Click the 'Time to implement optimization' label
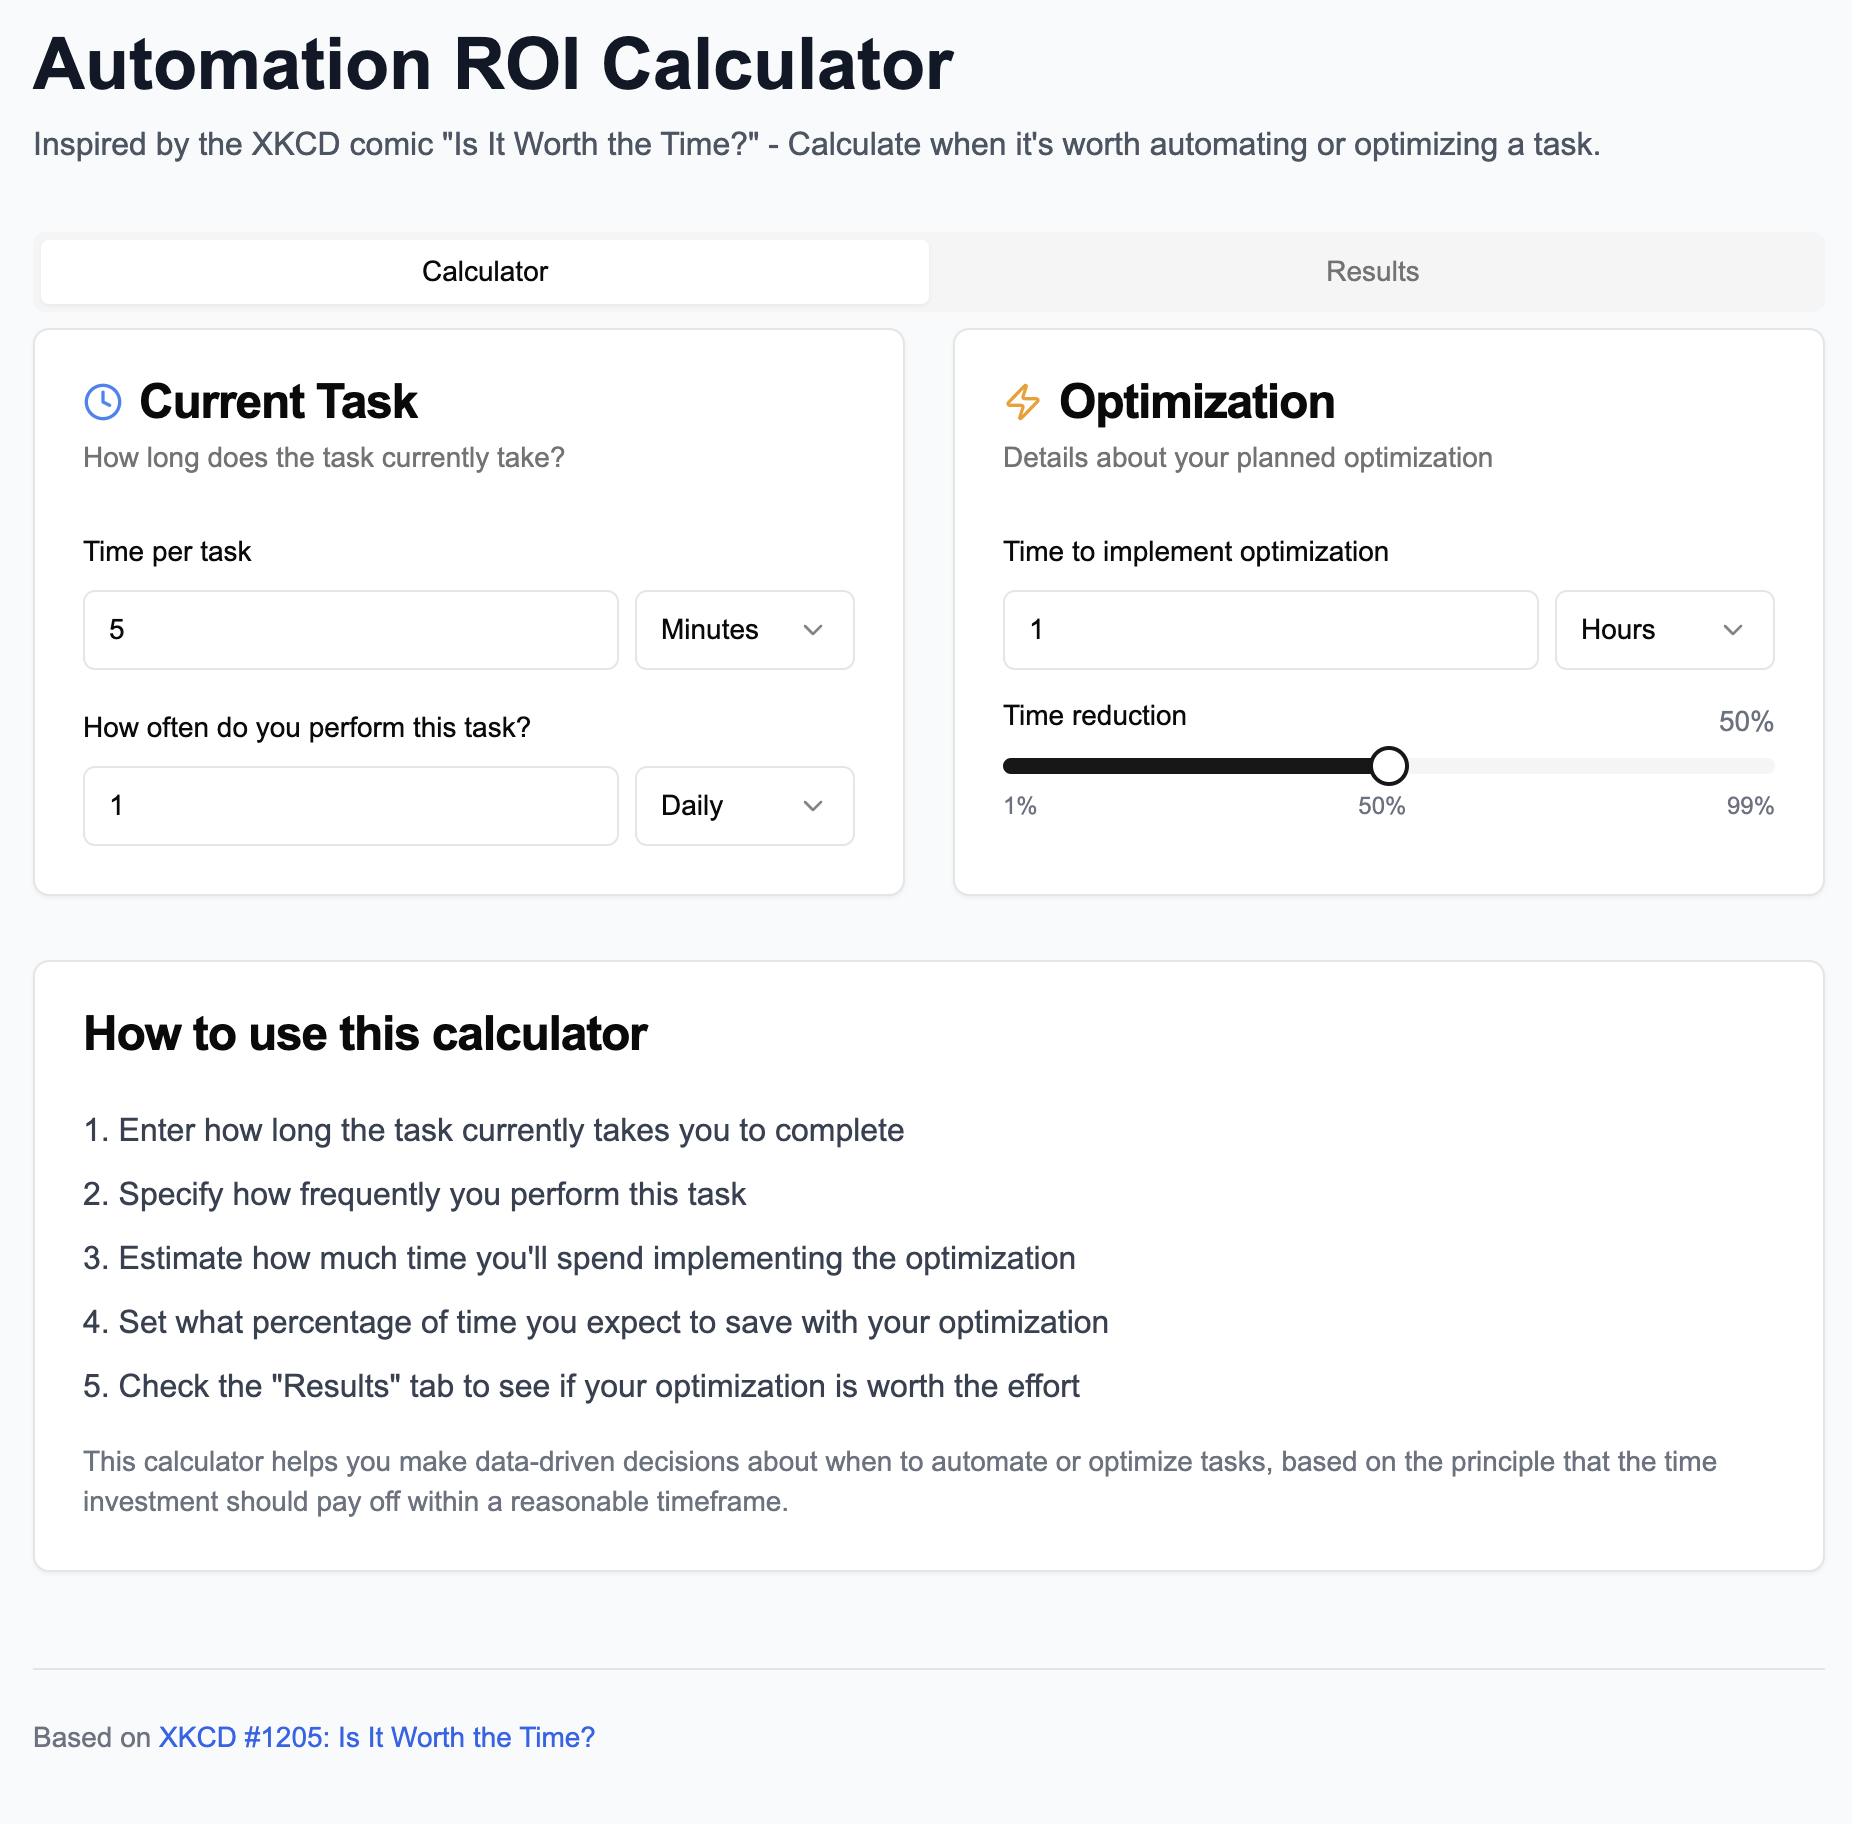 pyautogui.click(x=1196, y=552)
